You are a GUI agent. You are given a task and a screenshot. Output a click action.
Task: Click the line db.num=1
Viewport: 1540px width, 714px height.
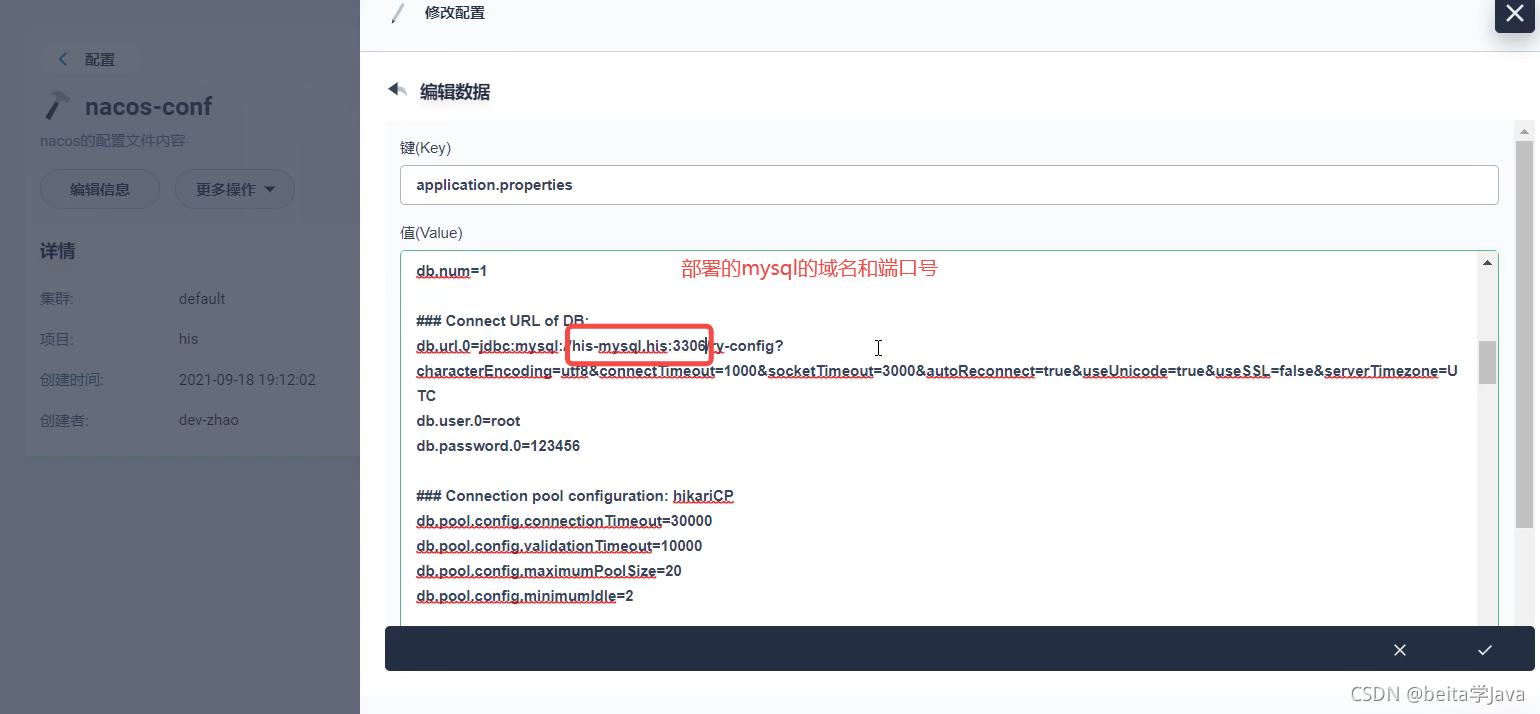[451, 271]
